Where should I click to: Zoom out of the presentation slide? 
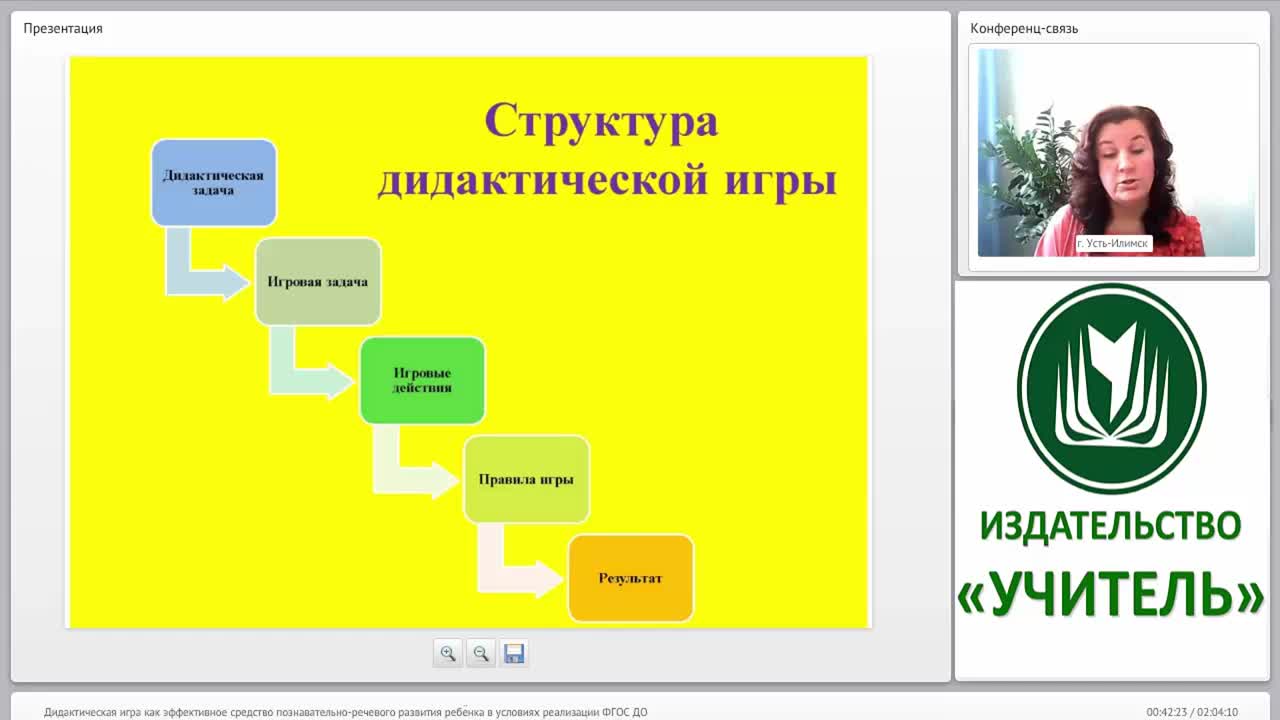coord(481,653)
